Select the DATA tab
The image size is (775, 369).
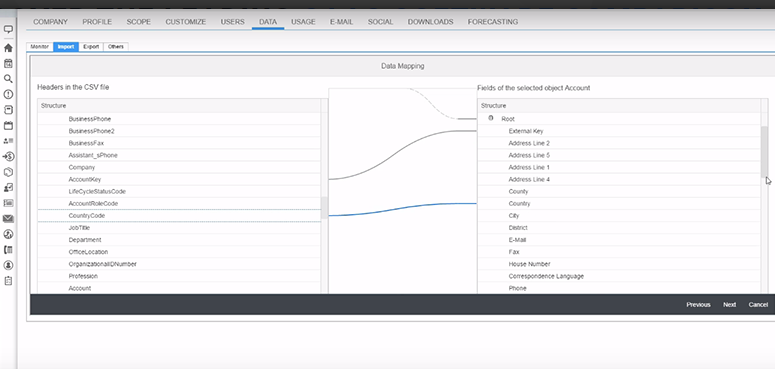[x=268, y=22]
